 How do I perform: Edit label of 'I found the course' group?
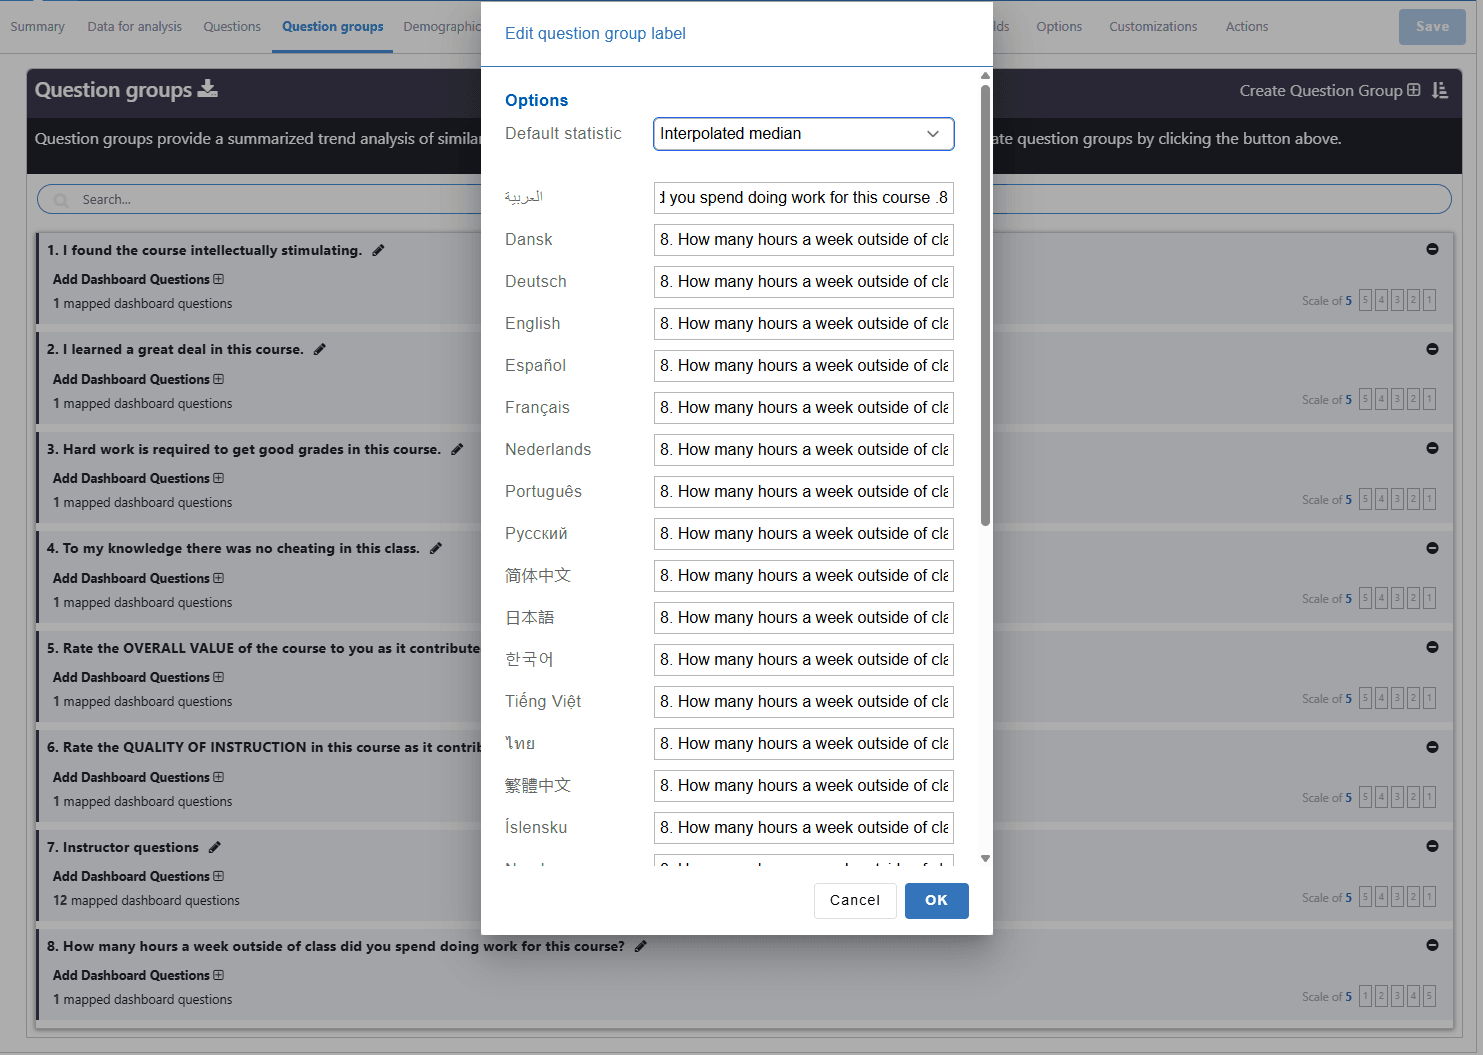point(378,250)
